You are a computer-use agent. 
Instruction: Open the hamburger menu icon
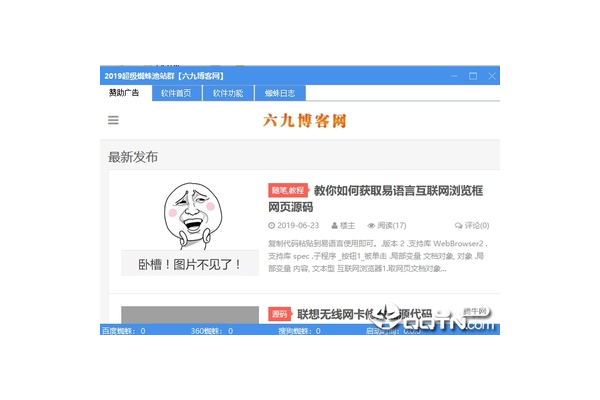pyautogui.click(x=113, y=121)
